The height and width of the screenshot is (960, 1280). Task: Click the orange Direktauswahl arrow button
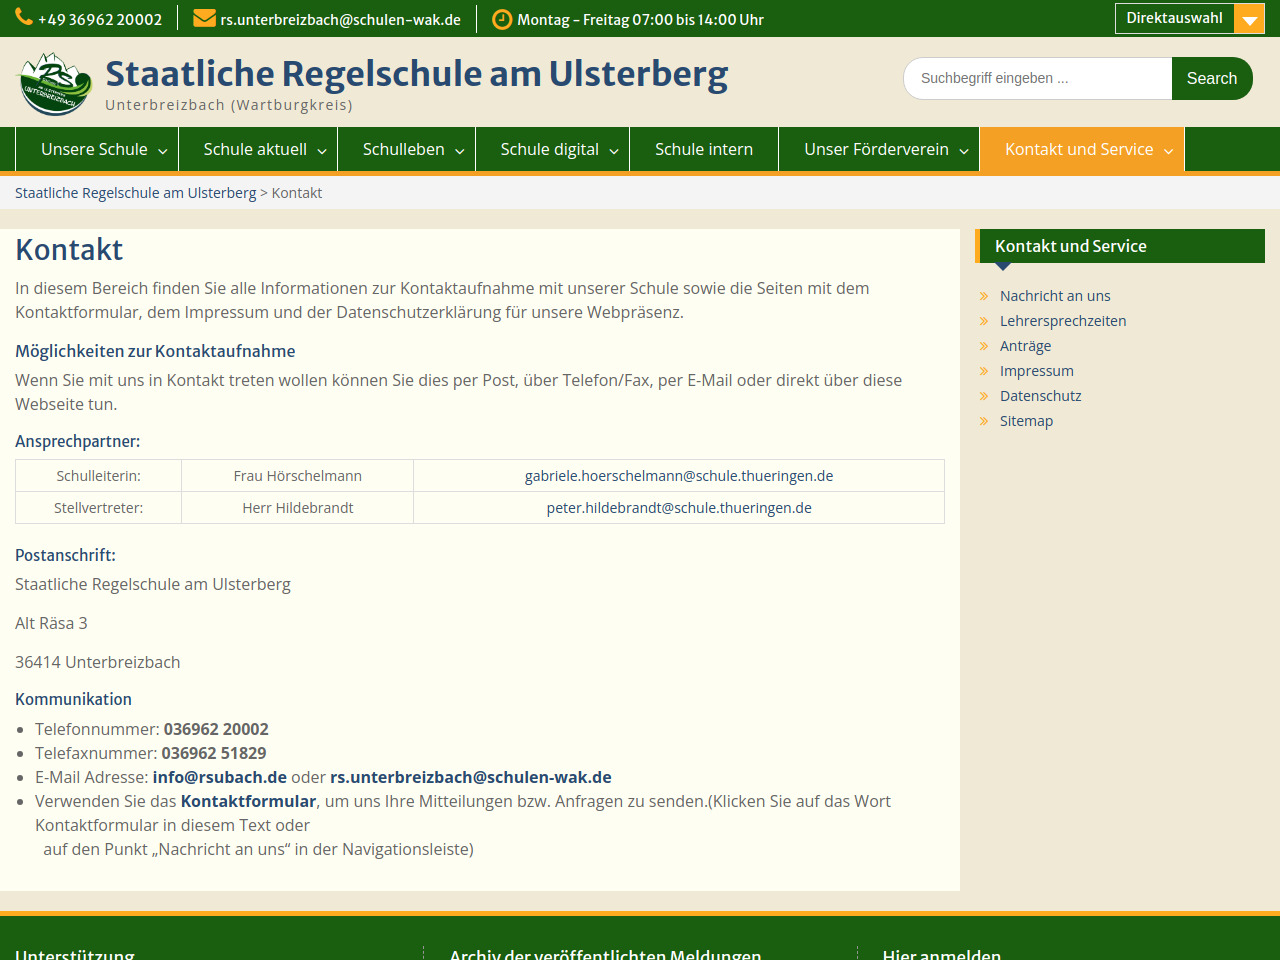tap(1249, 19)
